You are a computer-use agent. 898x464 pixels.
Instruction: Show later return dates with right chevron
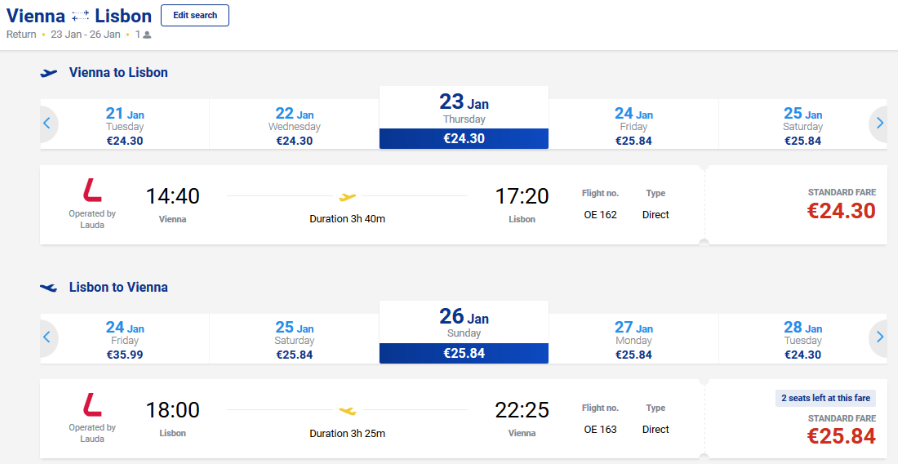pyautogui.click(x=880, y=337)
